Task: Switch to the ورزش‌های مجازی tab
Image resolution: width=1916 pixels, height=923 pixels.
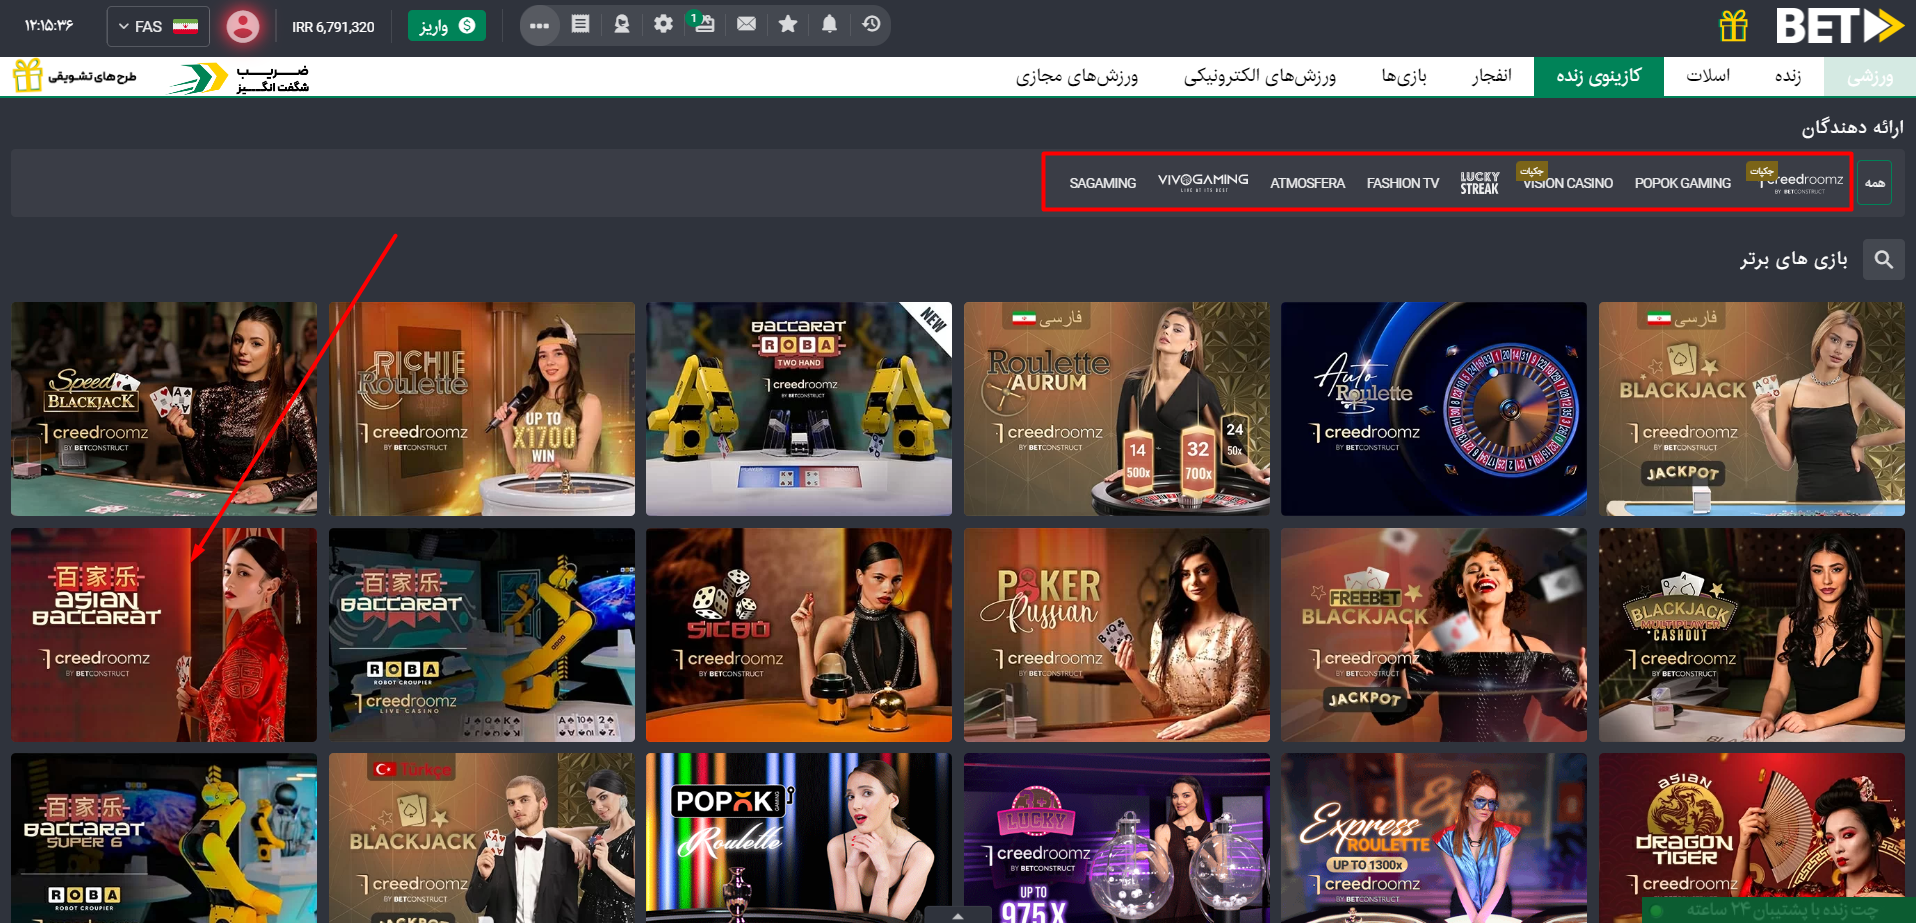Action: point(1077,76)
